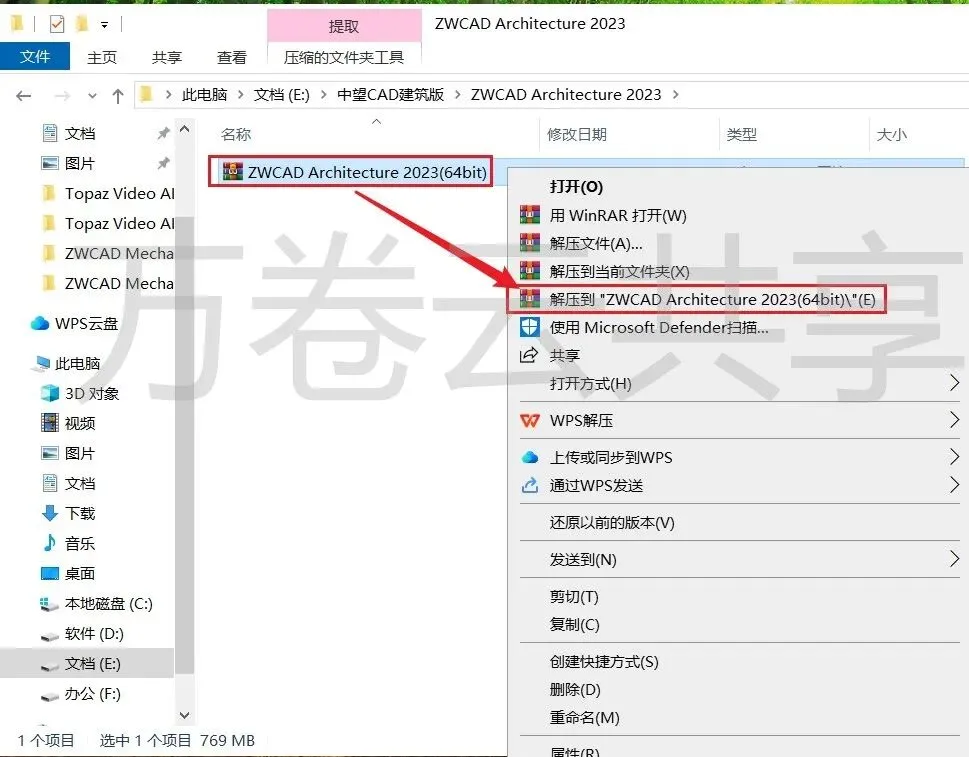Screen dimensions: 969x757
Task: Click WinRAR icon beside 解压文件(A)
Action: tap(530, 243)
